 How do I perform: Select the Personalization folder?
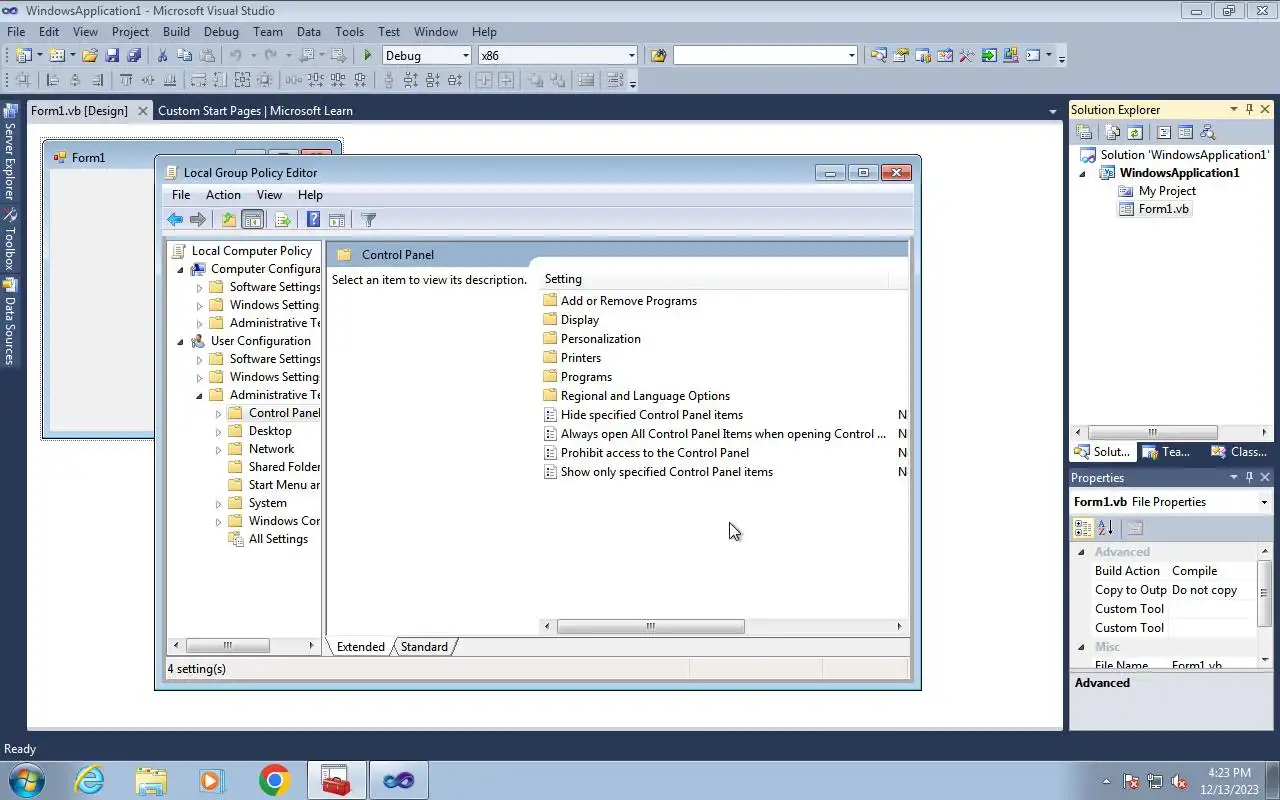(x=601, y=339)
